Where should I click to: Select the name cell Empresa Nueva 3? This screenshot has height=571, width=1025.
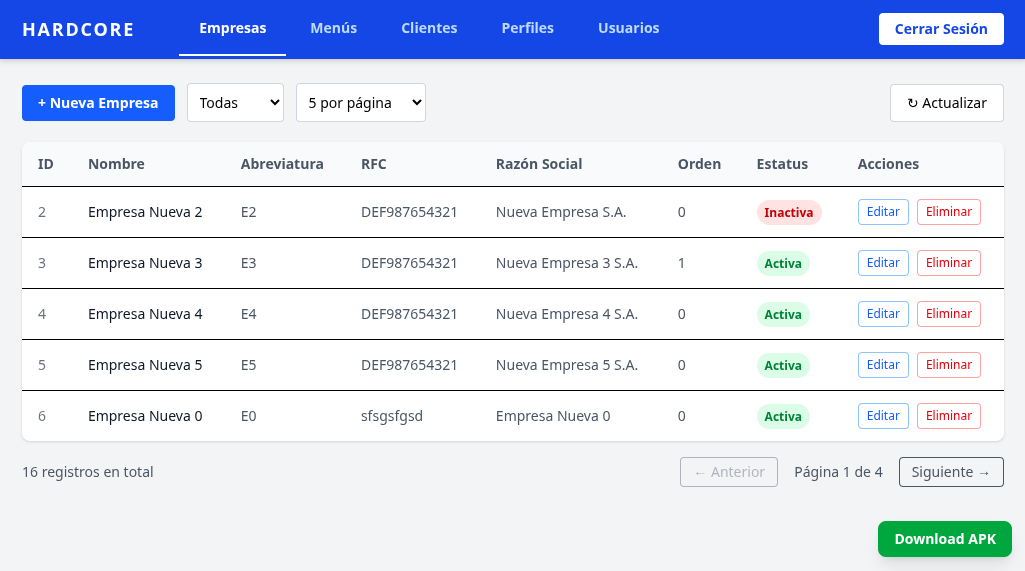pyautogui.click(x=145, y=263)
